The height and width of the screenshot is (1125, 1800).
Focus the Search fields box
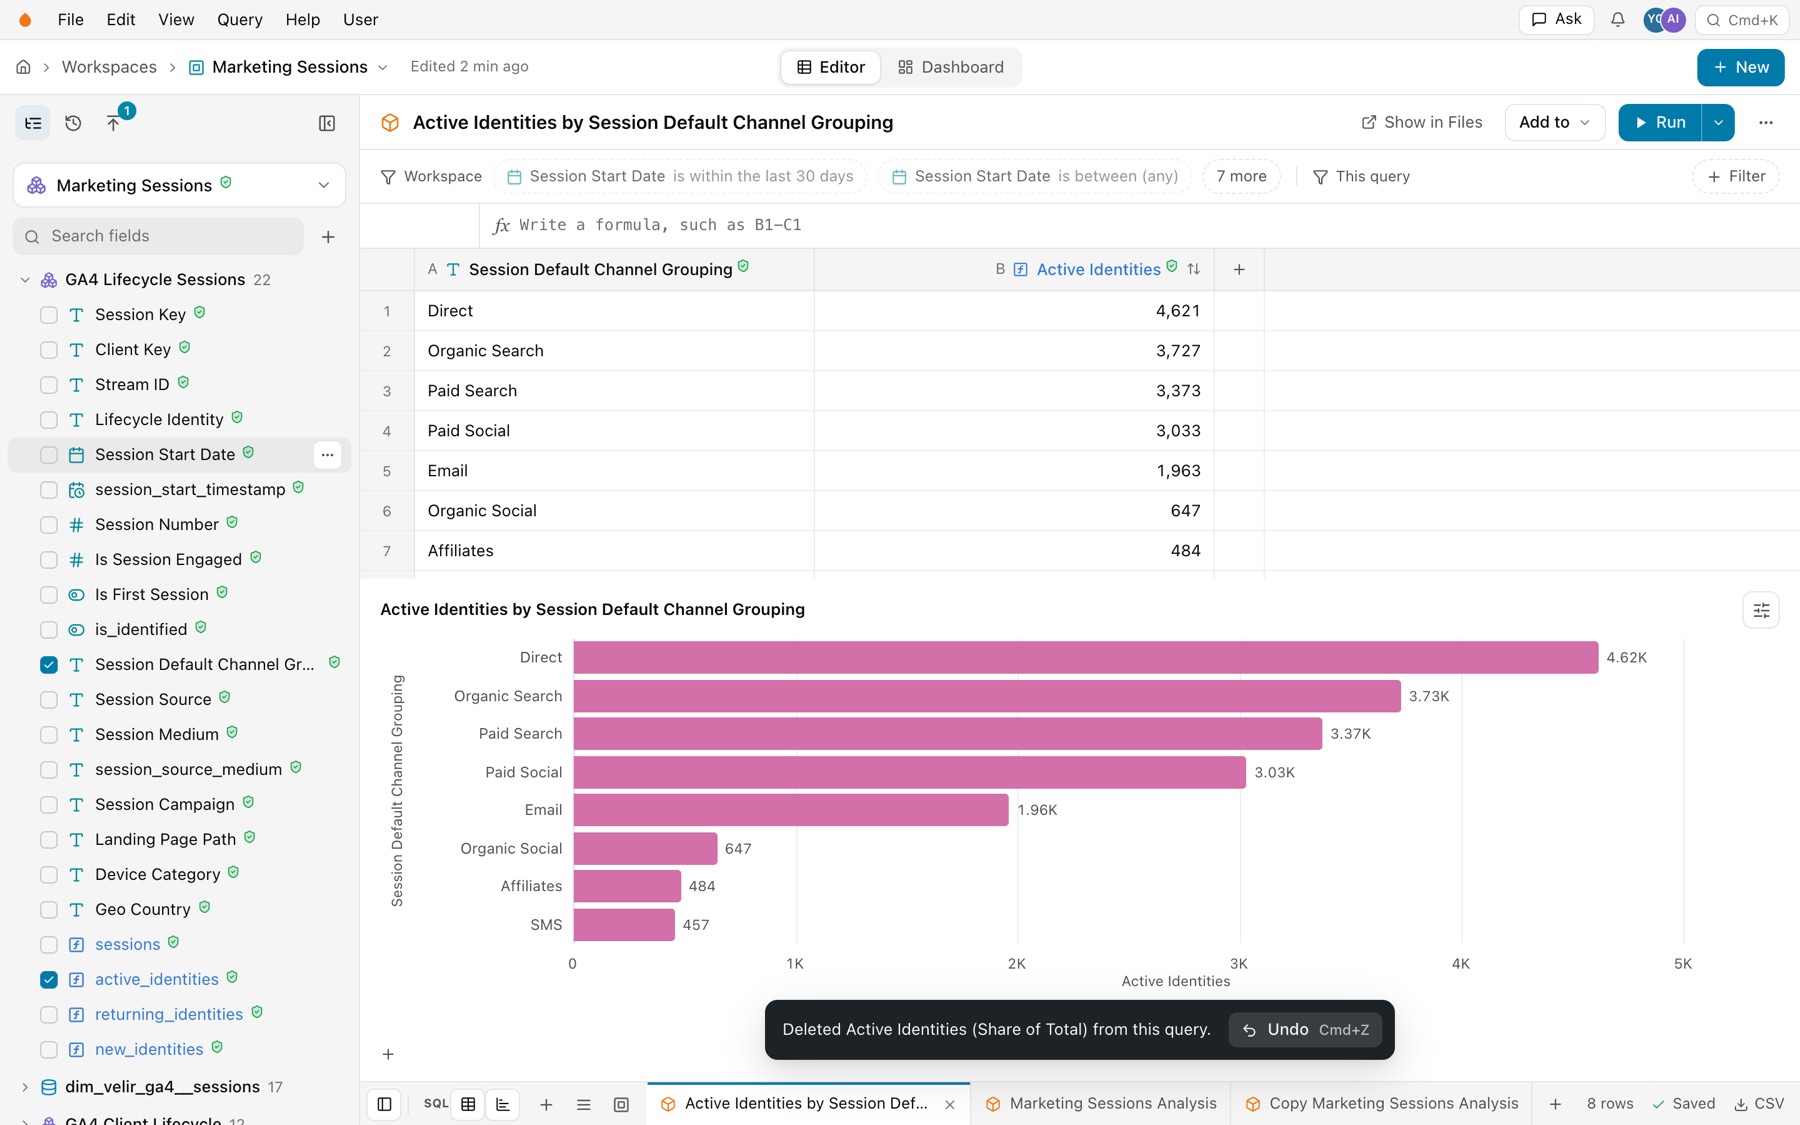158,236
